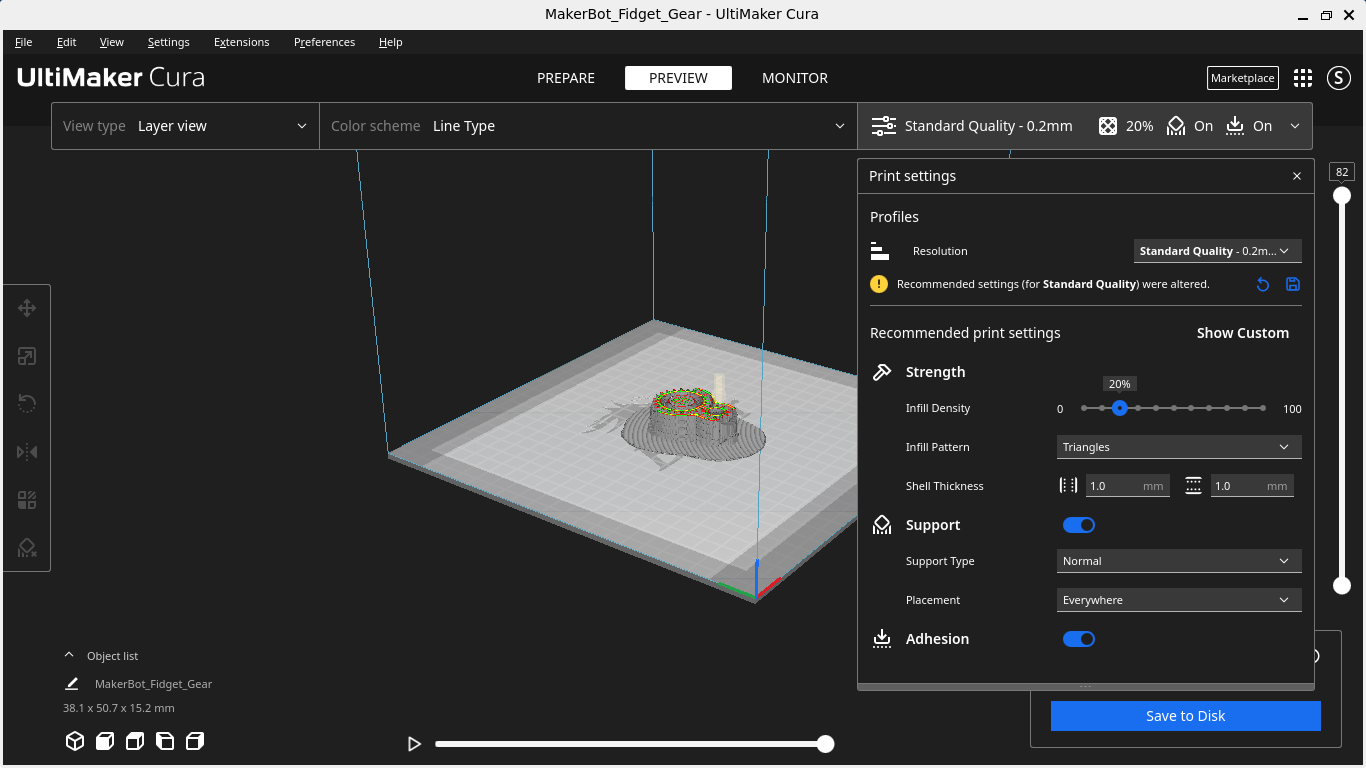Switch to top view camera preset
Viewport: 1366px width, 768px height.
(135, 741)
